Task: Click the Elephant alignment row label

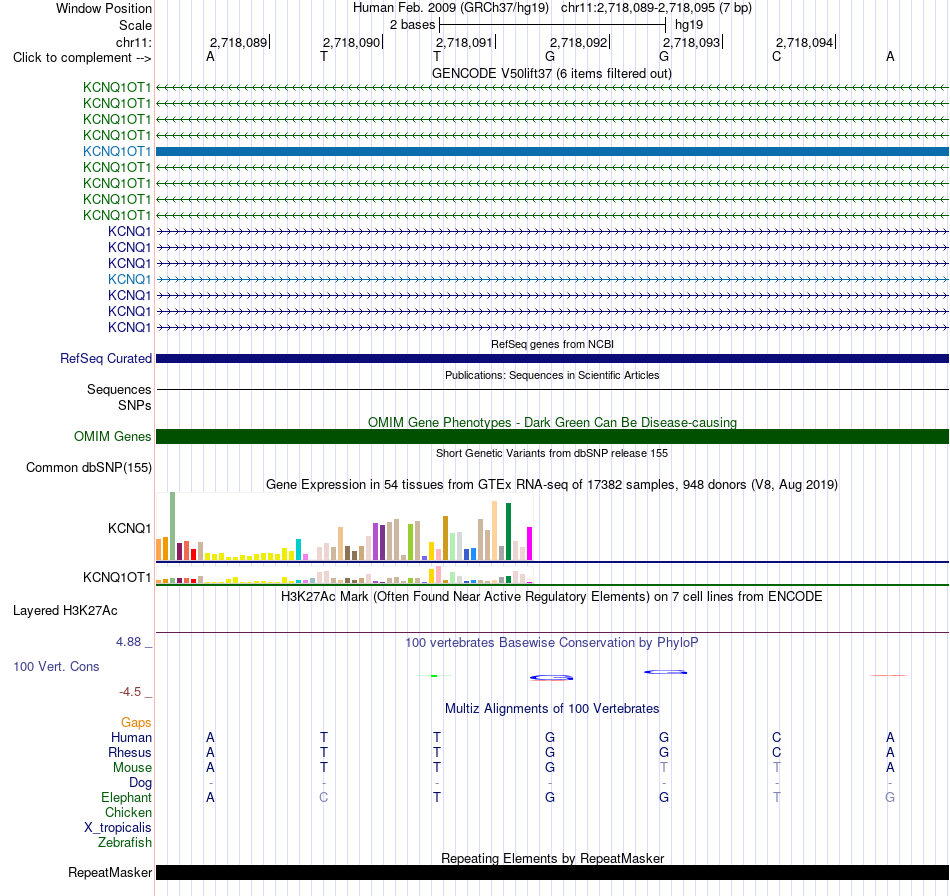Action: pos(126,797)
